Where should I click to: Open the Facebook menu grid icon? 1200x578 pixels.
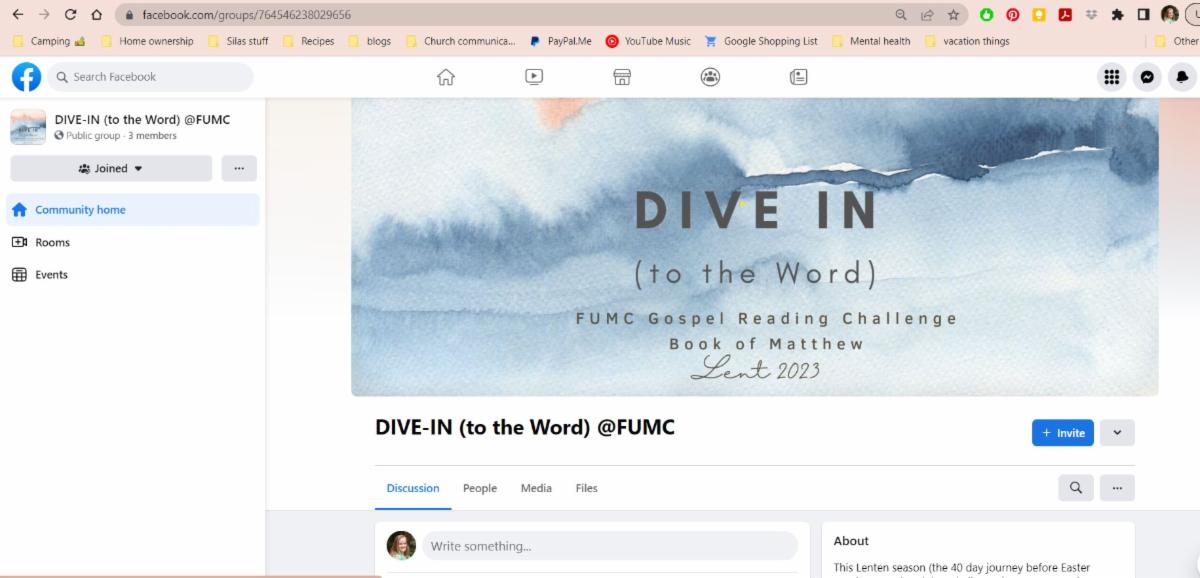pos(1111,77)
